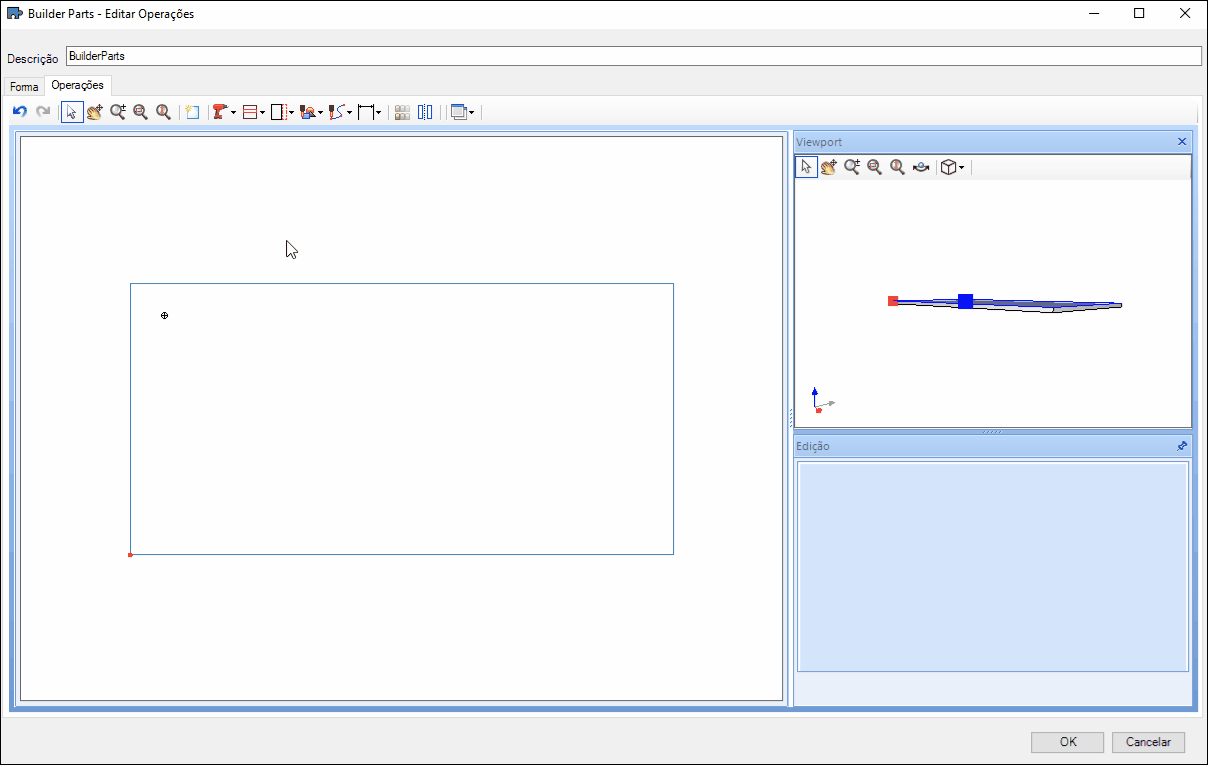Click the red origin point on panel corner

point(130,554)
